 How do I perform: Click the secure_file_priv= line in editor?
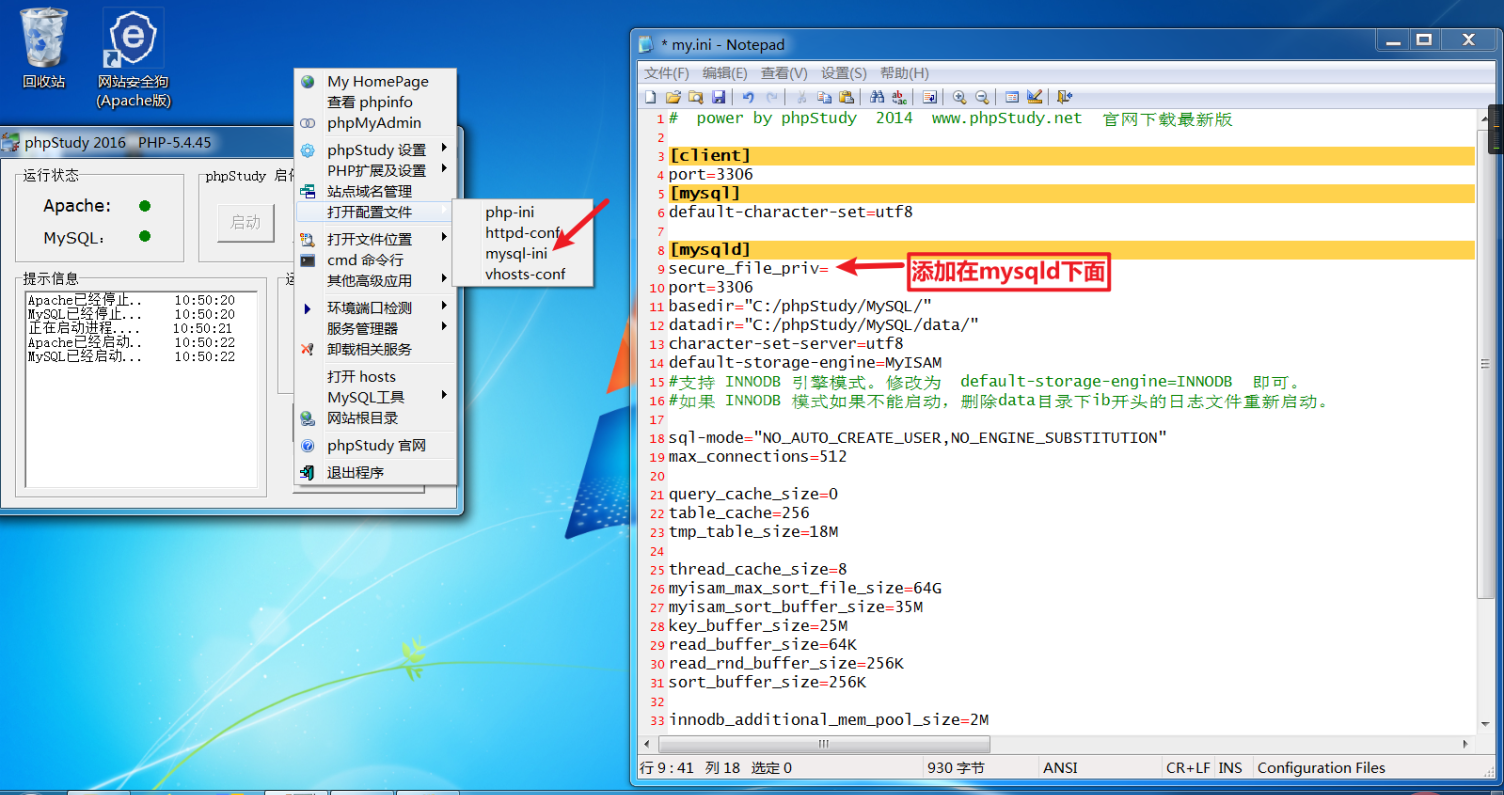pos(749,268)
